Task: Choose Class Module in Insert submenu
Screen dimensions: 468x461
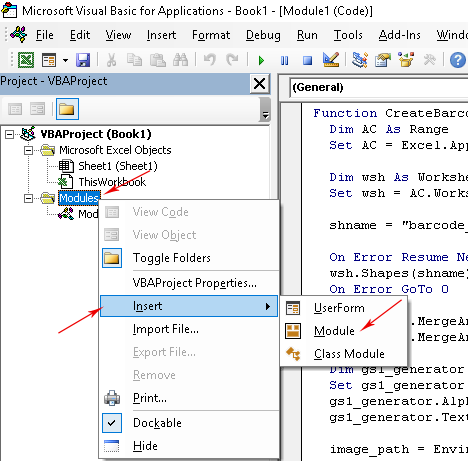Action: 344,354
